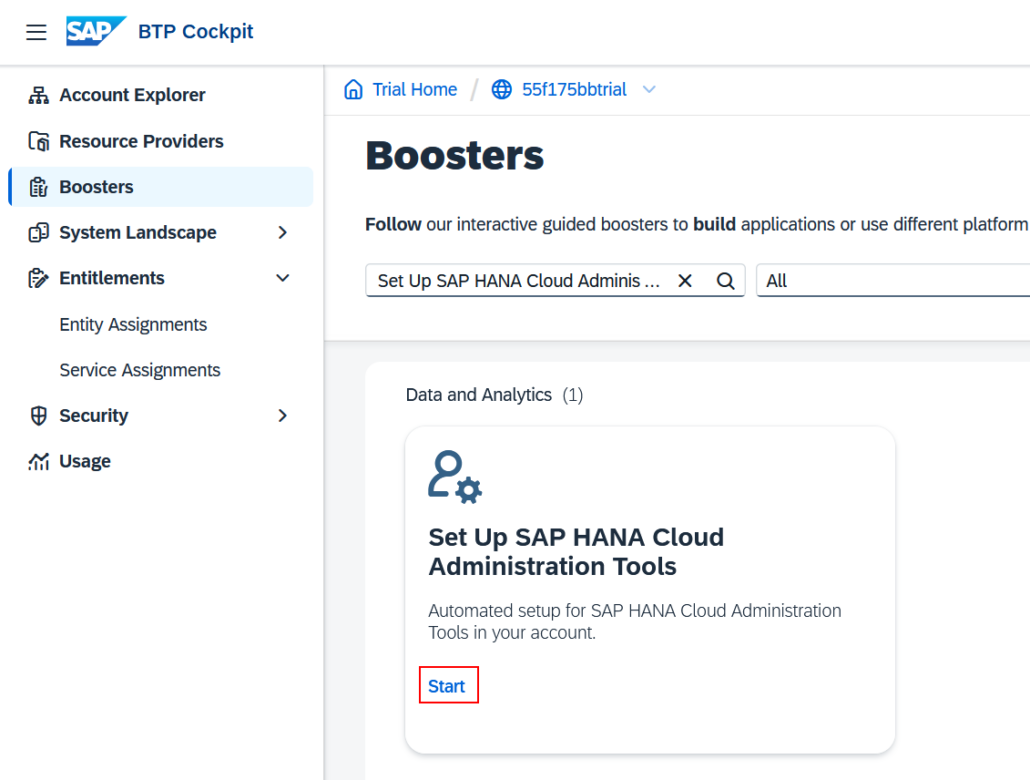
Task: Open the 55f175bbtrial breadcrumb dropdown
Action: point(649,89)
